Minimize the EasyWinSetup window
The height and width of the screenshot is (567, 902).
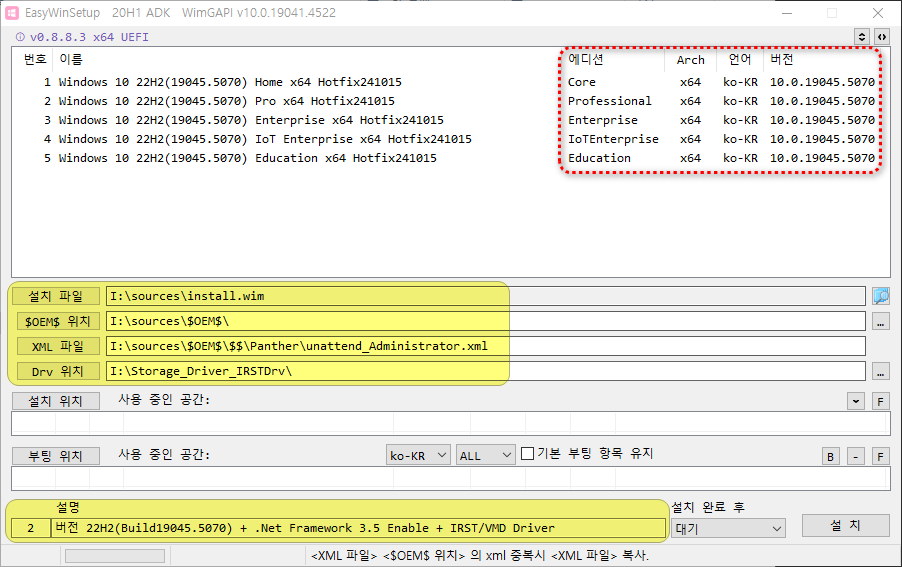click(x=787, y=13)
